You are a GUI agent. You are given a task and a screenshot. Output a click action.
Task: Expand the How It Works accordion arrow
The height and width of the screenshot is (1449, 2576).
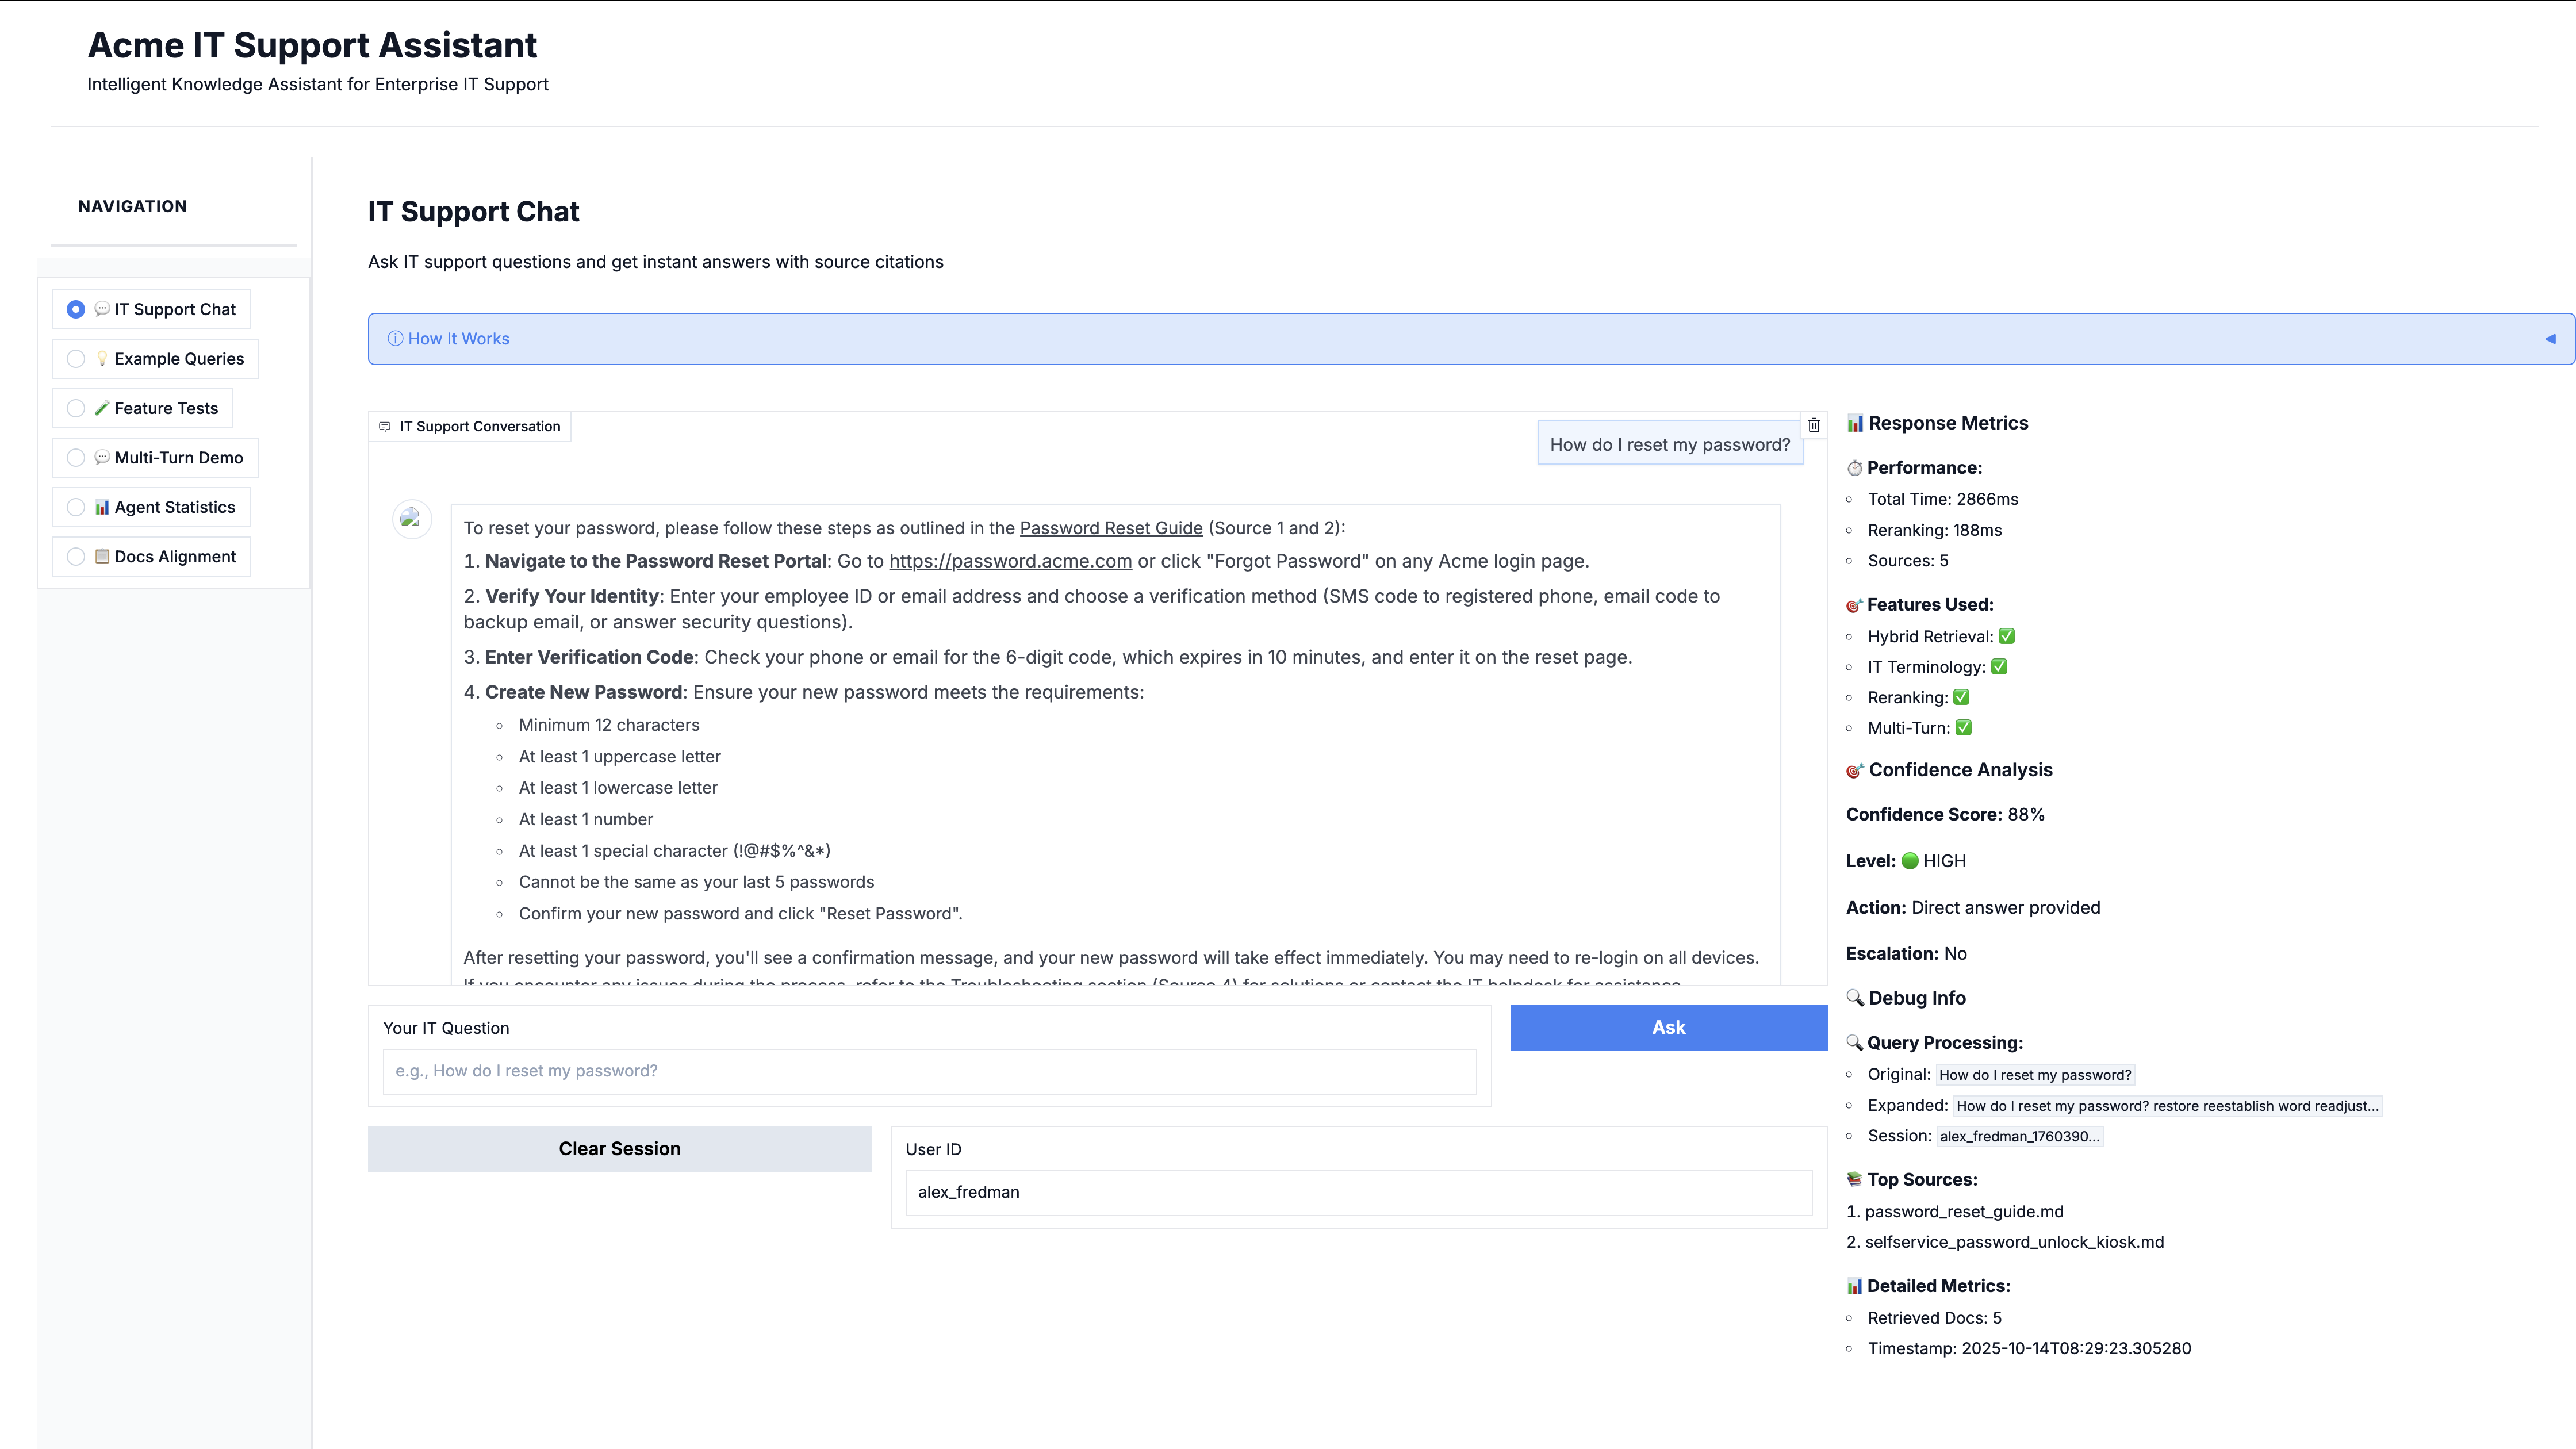[x=2550, y=339]
